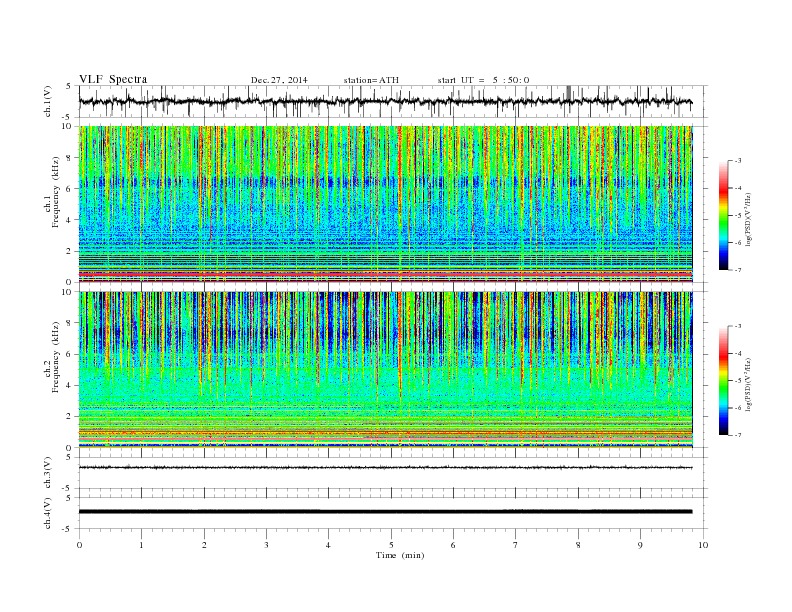This screenshot has height=612, width=792.
Task: Click the "Time (min)" x-axis label
Action: (x=400, y=555)
